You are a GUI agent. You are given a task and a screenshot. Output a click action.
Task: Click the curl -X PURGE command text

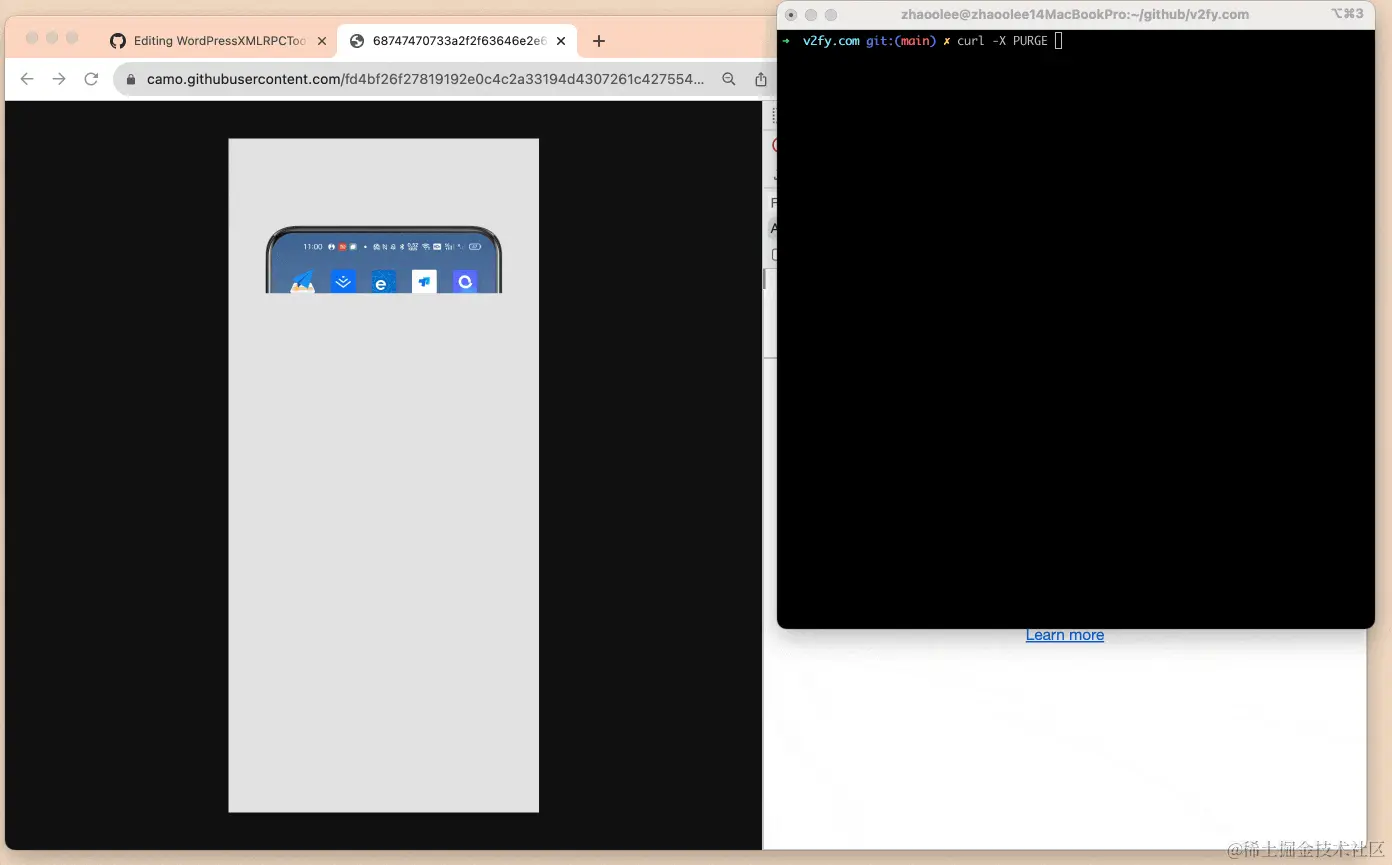pyautogui.click(x=1002, y=41)
